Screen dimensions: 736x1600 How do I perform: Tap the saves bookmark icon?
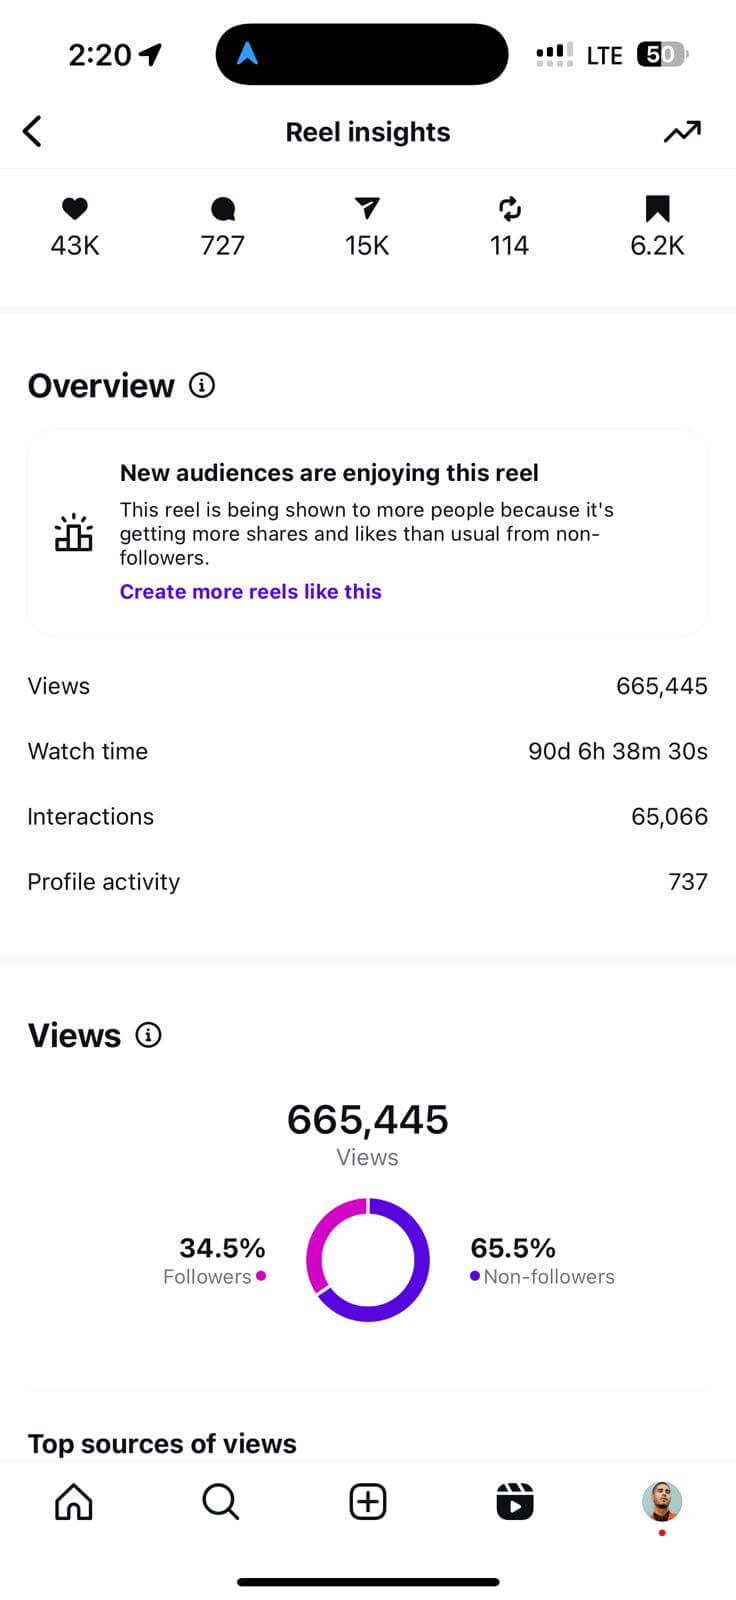[x=657, y=208]
